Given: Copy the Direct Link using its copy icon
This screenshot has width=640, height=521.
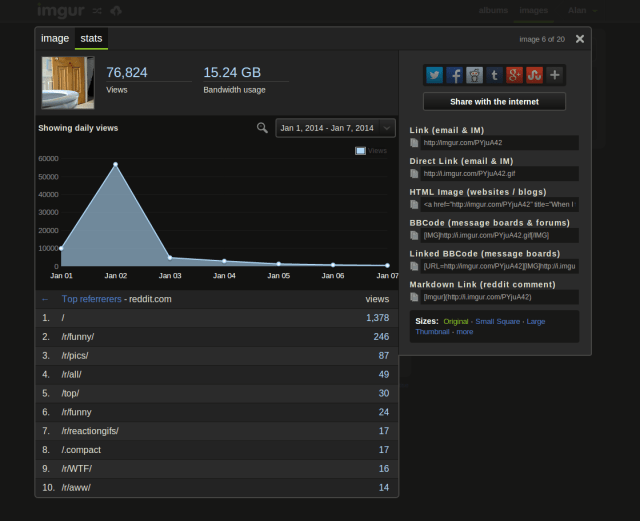Looking at the screenshot, I should pyautogui.click(x=415, y=173).
